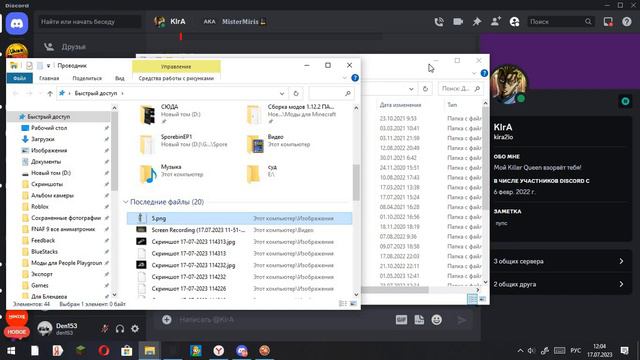The height and width of the screenshot is (360, 640).
Task: Start a voice call with KIrA
Action: click(x=439, y=22)
